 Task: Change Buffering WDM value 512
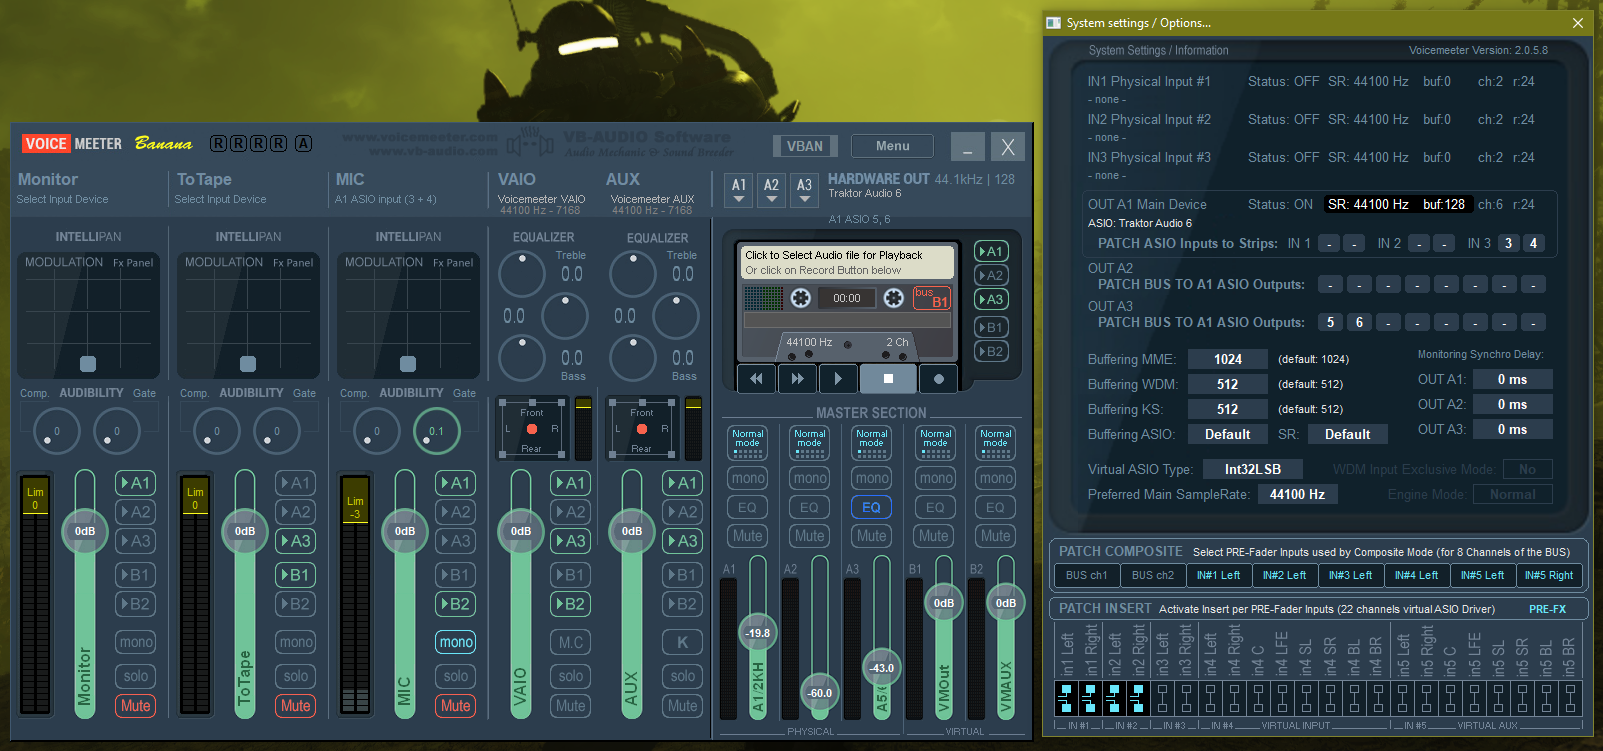click(x=1228, y=384)
